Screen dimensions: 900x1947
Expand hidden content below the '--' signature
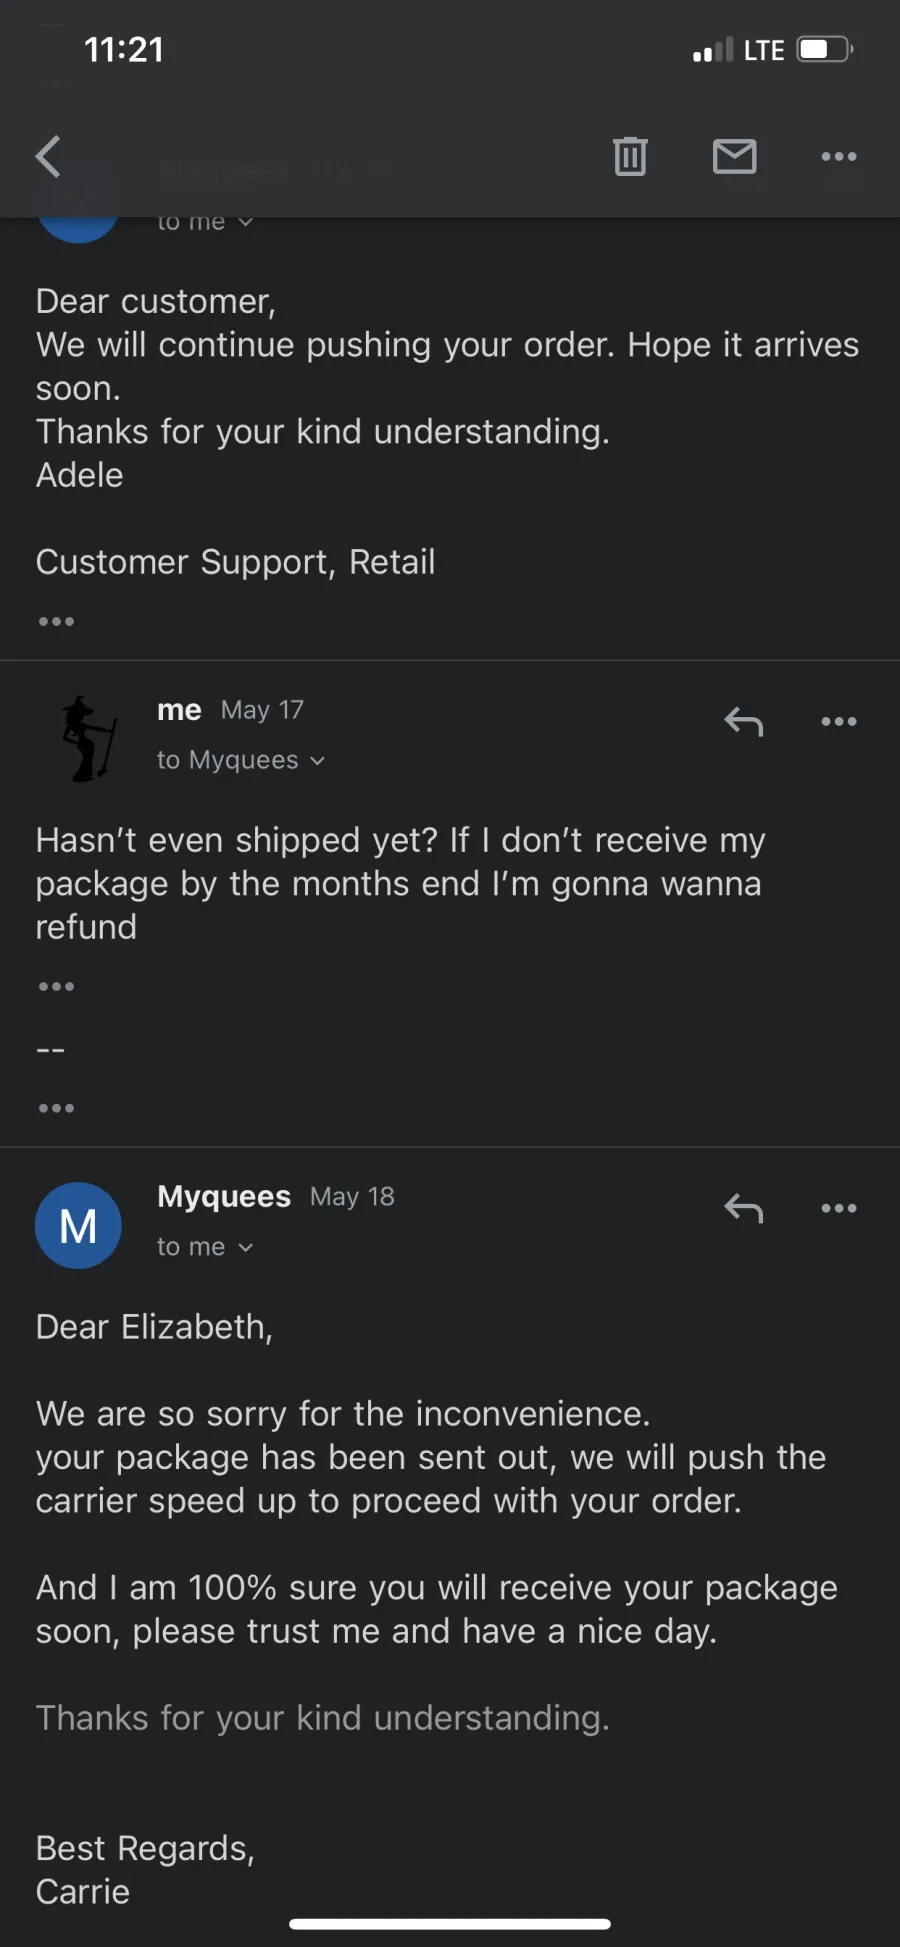56,1108
